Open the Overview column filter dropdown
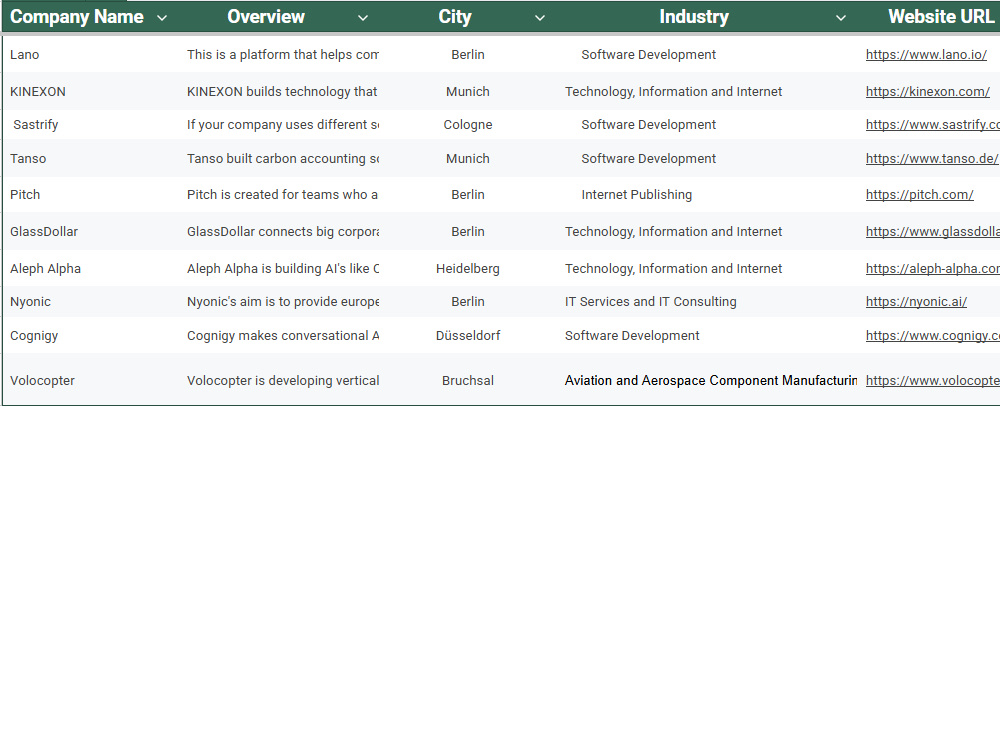This screenshot has width=1000, height=750. [363, 18]
